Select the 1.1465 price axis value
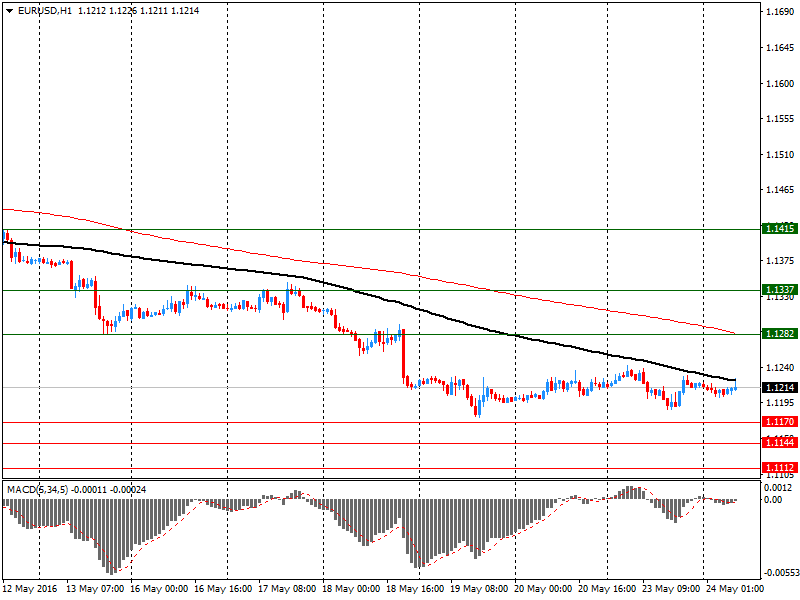This screenshot has height=600, width=800. [x=780, y=190]
